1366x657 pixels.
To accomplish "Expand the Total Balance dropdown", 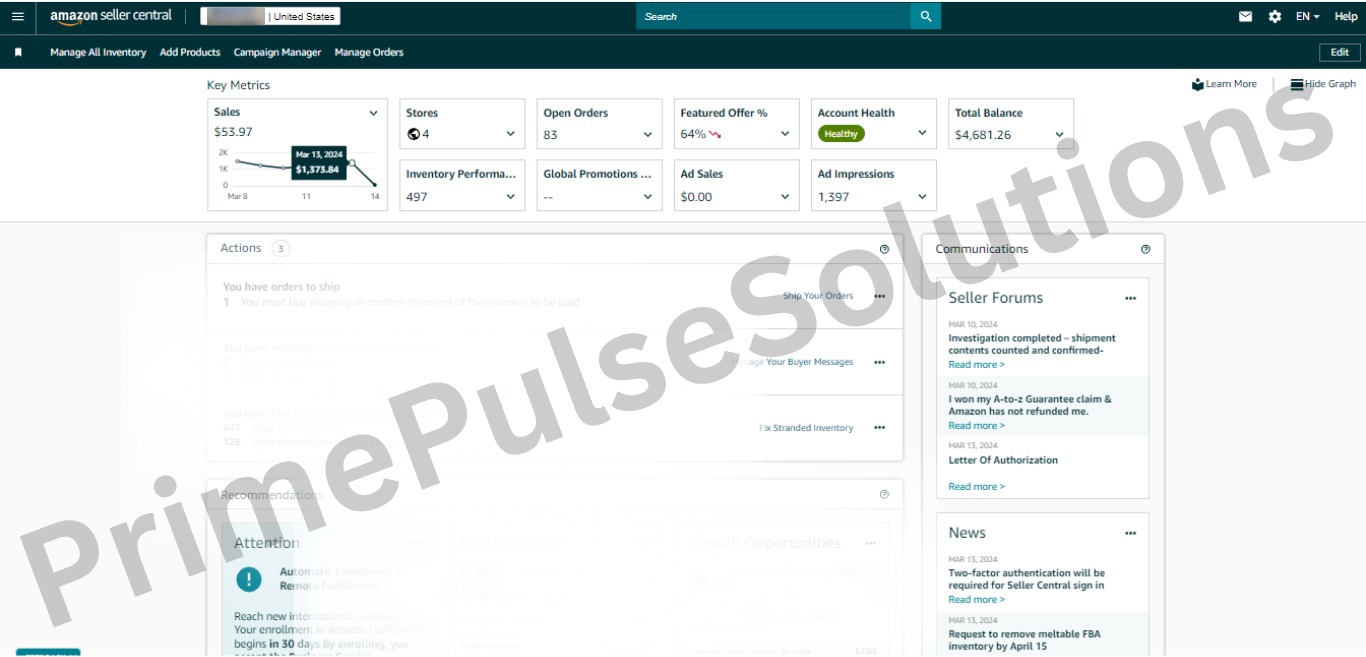I will tap(1059, 134).
